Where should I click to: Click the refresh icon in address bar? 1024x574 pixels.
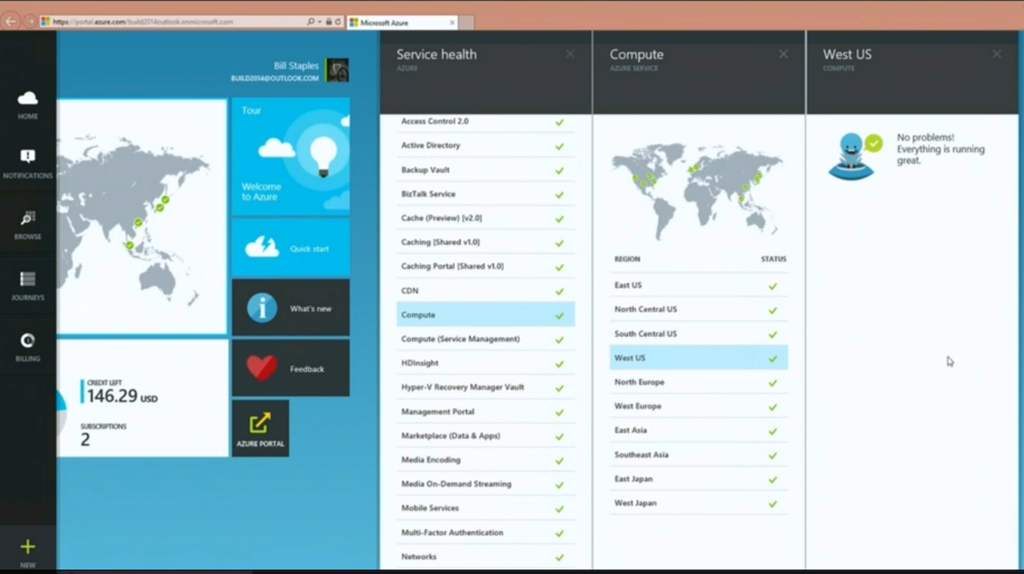click(338, 22)
